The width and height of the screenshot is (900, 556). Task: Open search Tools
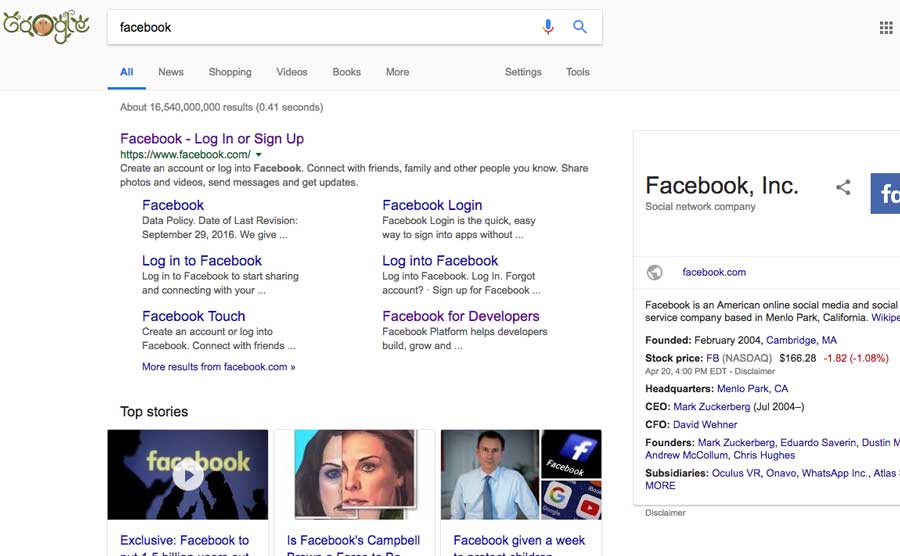coord(577,72)
